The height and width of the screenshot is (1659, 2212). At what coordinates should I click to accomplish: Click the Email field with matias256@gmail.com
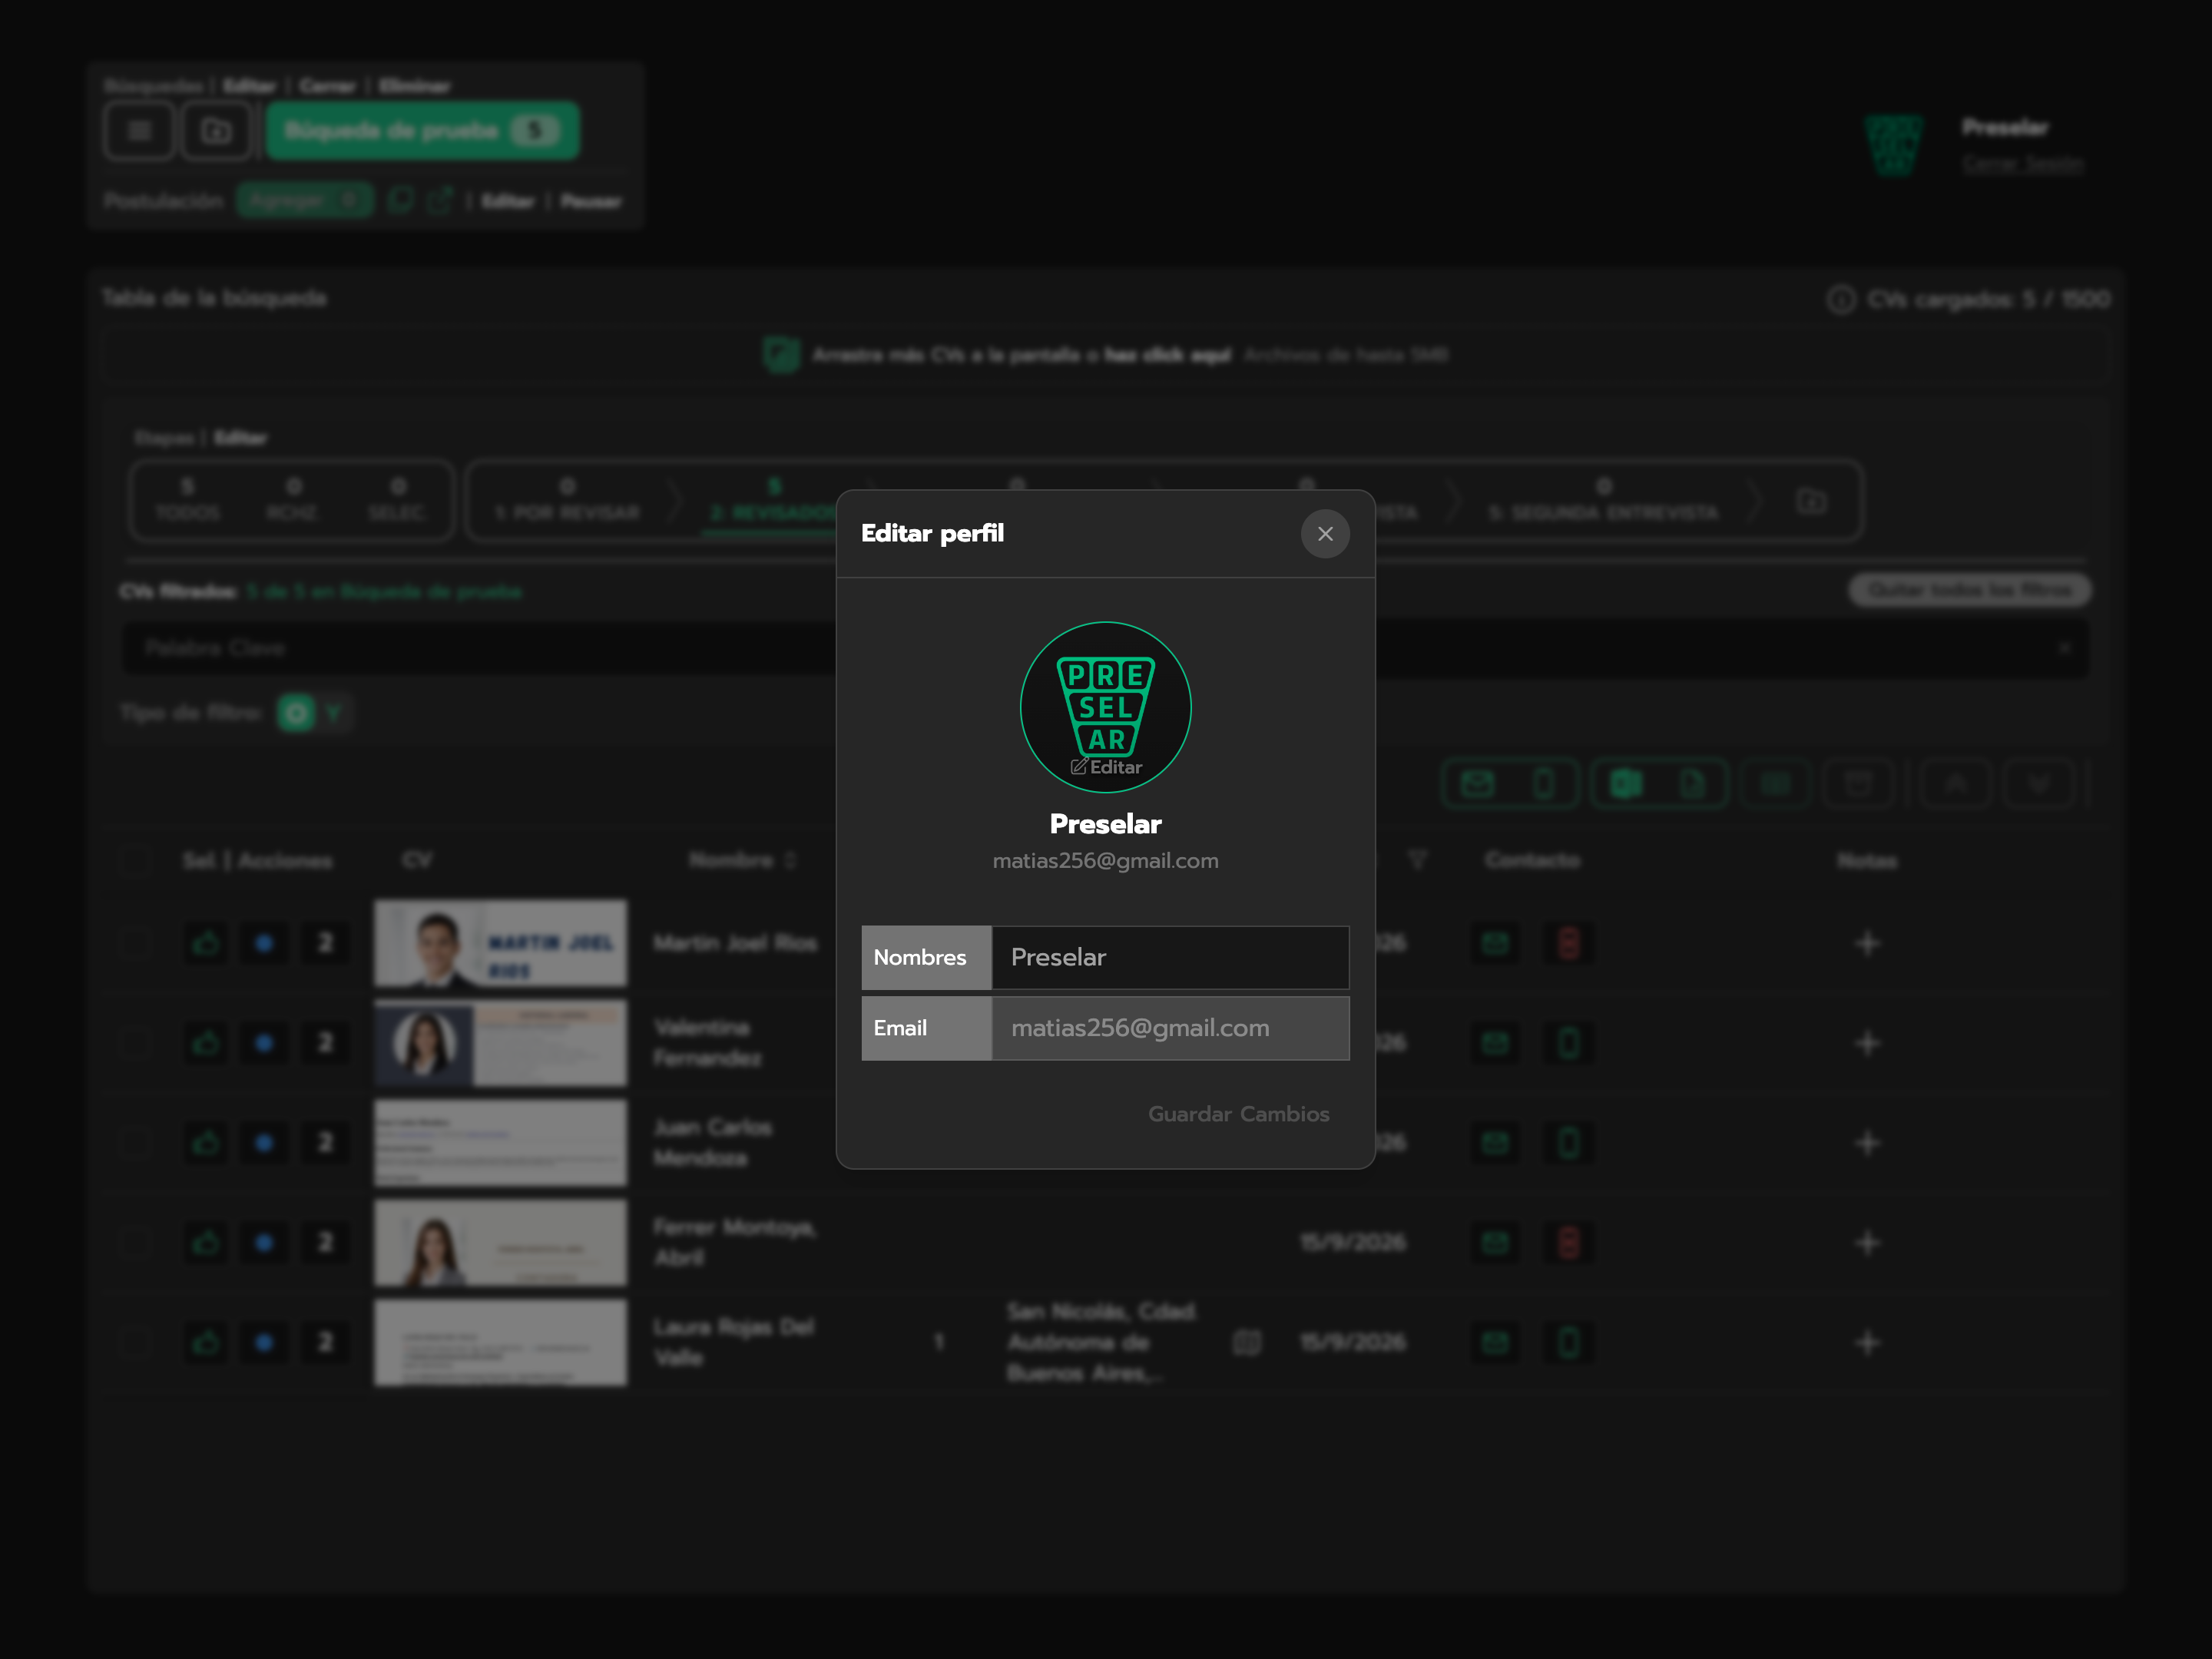(x=1170, y=1028)
